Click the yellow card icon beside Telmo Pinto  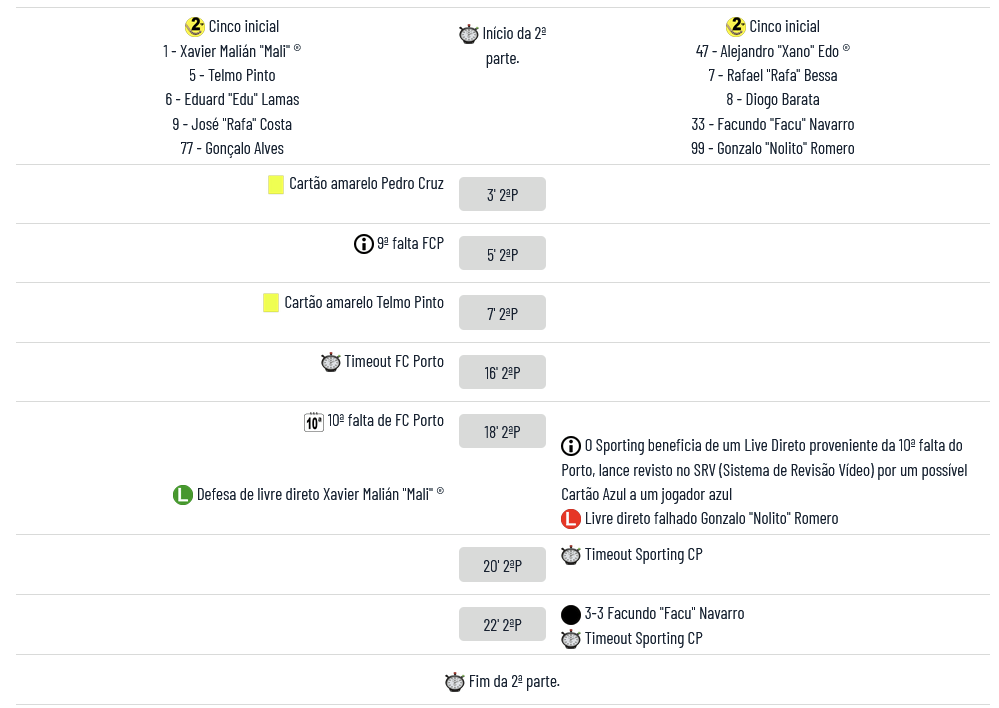(x=271, y=302)
